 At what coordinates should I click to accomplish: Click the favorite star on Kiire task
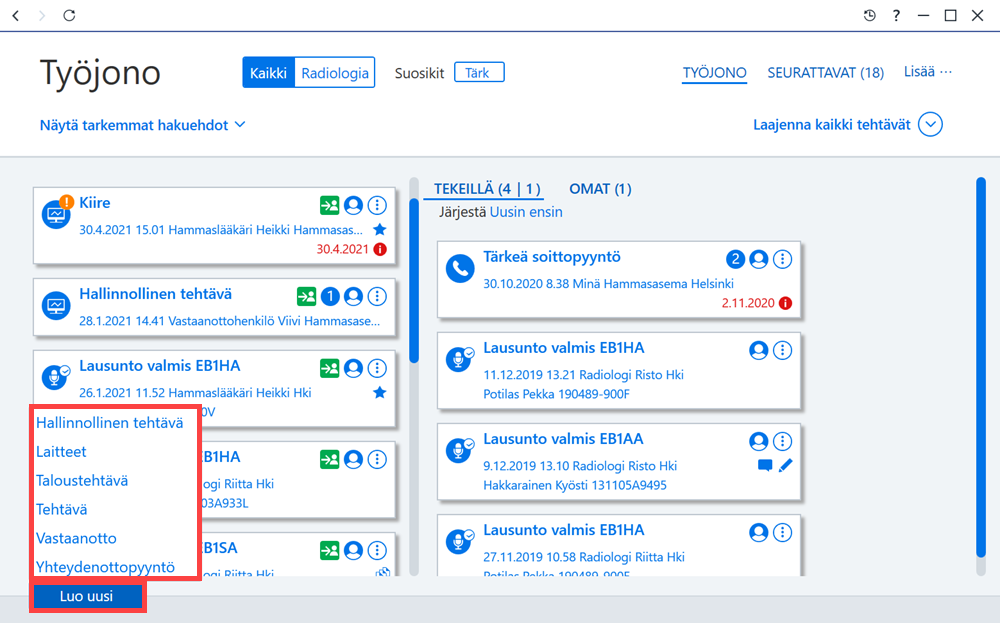[x=379, y=230]
